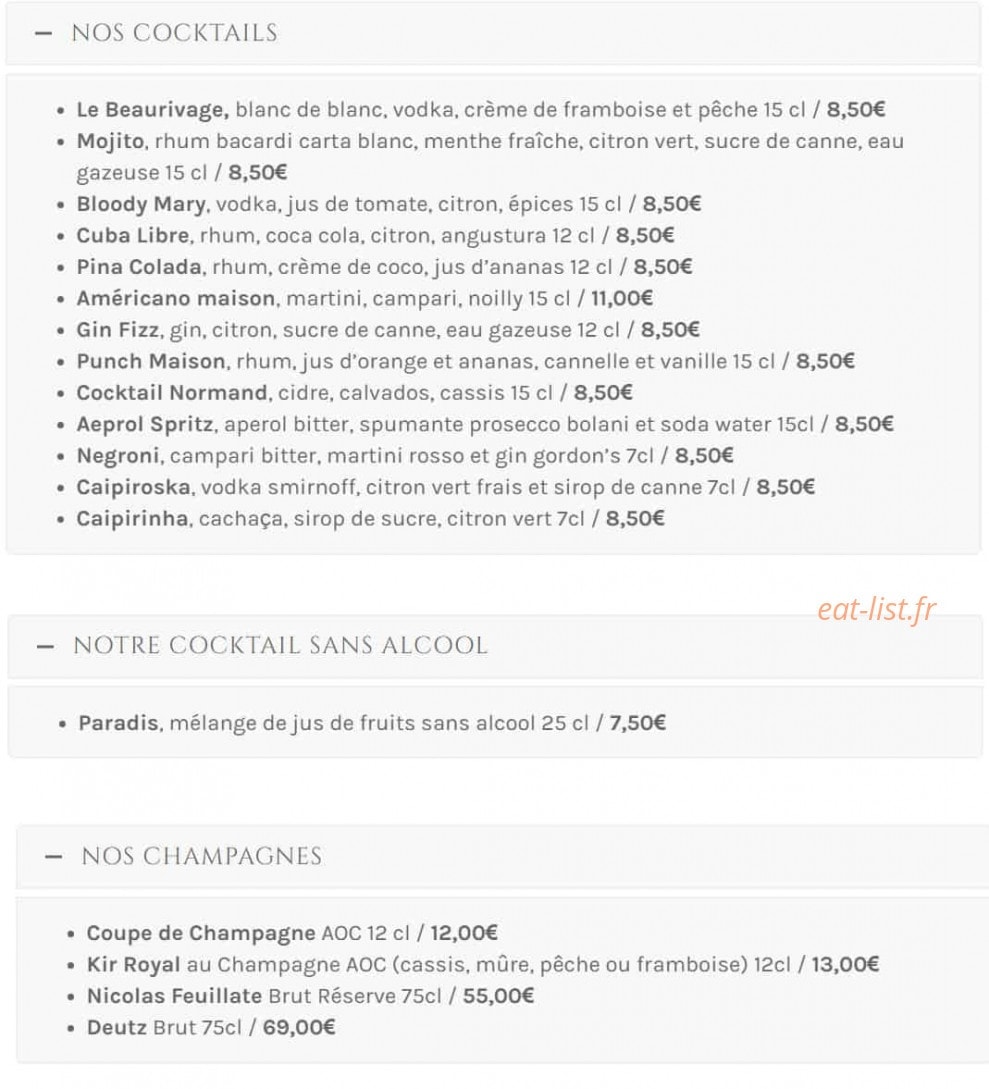Collapse the Notre Cocktail Sans Alcool minus icon
This screenshot has height=1089, width=989.
[45, 646]
